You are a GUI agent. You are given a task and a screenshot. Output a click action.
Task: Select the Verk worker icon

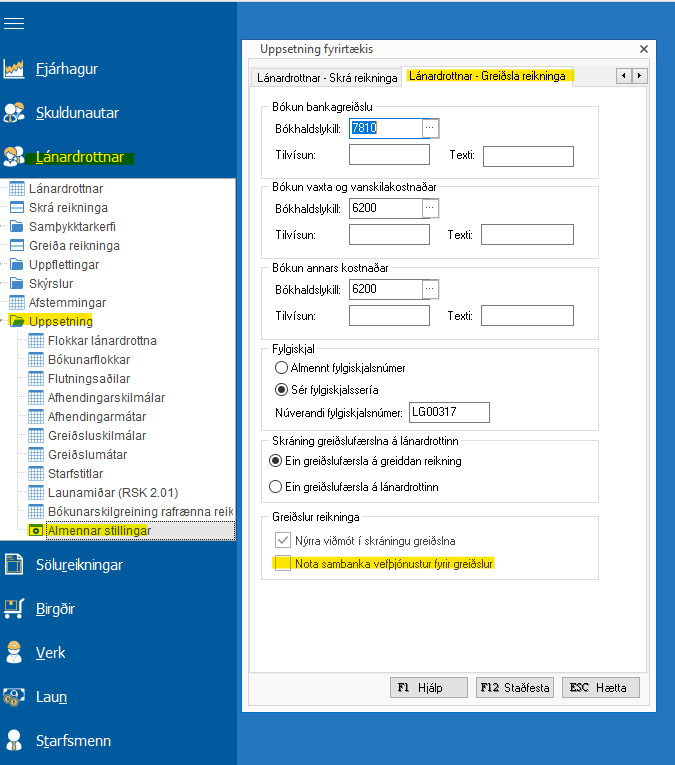point(14,652)
